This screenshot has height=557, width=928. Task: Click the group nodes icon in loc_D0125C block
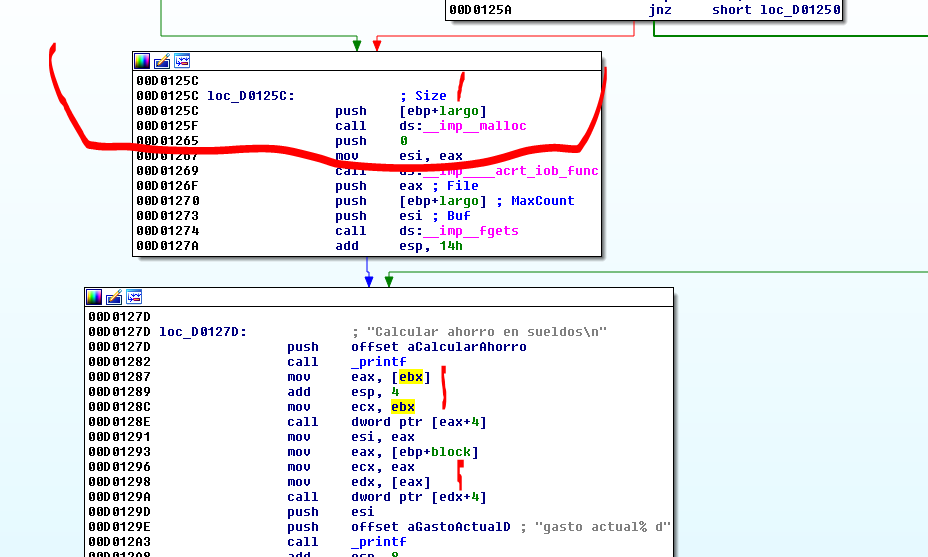[x=182, y=61]
